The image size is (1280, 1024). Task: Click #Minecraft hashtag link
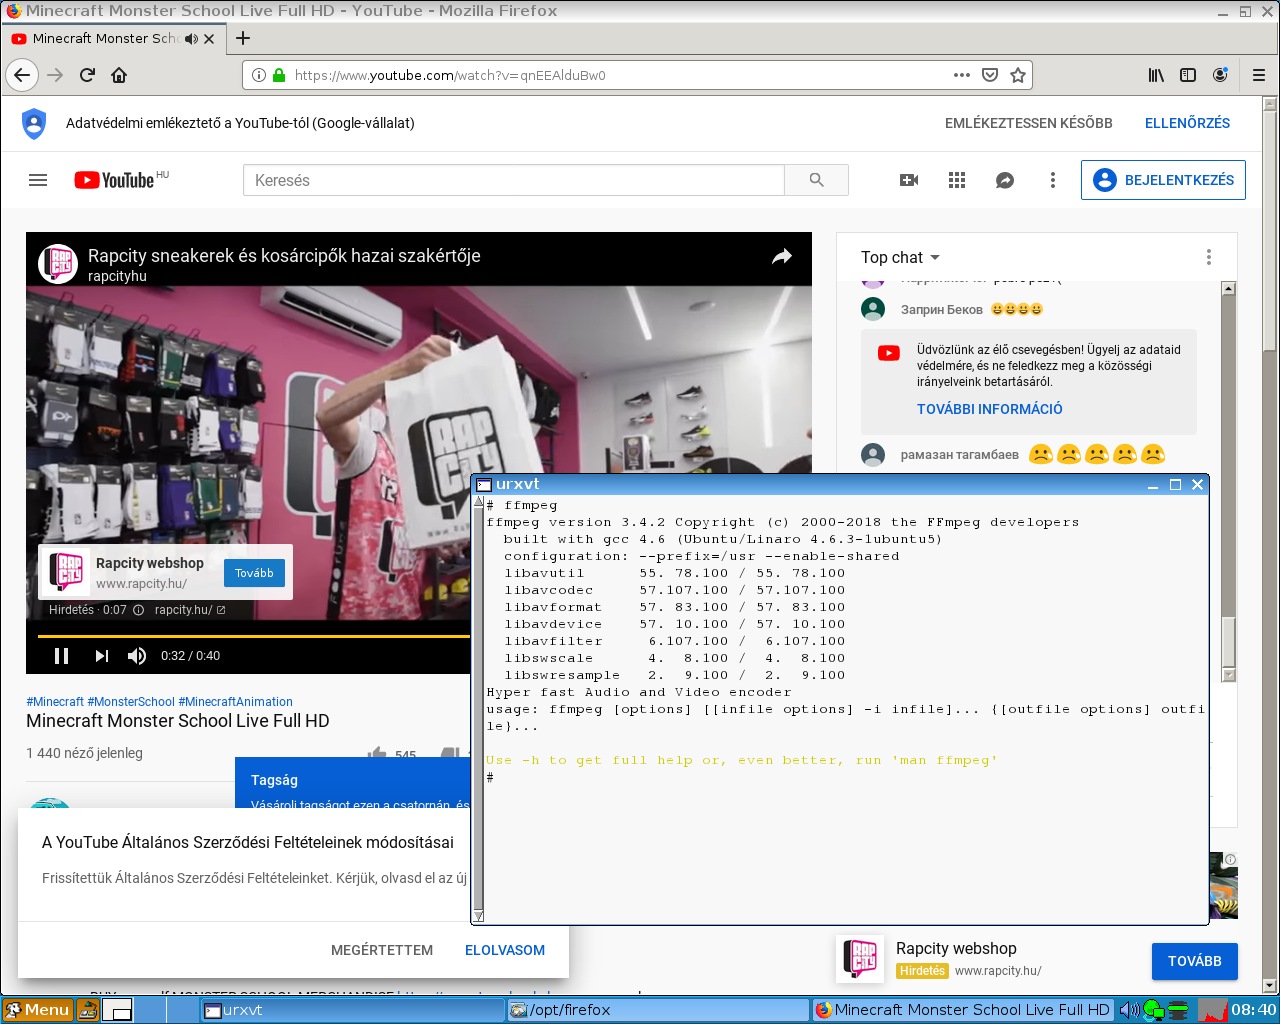point(55,702)
